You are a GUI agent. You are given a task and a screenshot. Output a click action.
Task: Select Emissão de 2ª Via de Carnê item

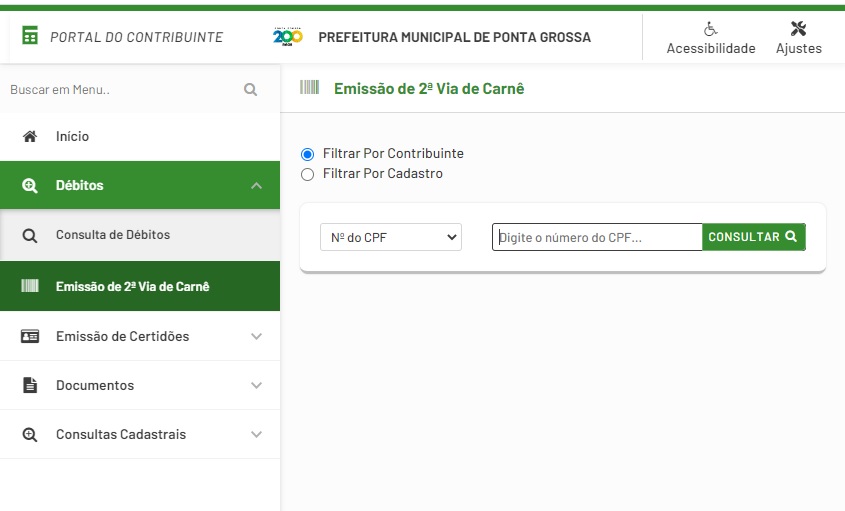[140, 286]
